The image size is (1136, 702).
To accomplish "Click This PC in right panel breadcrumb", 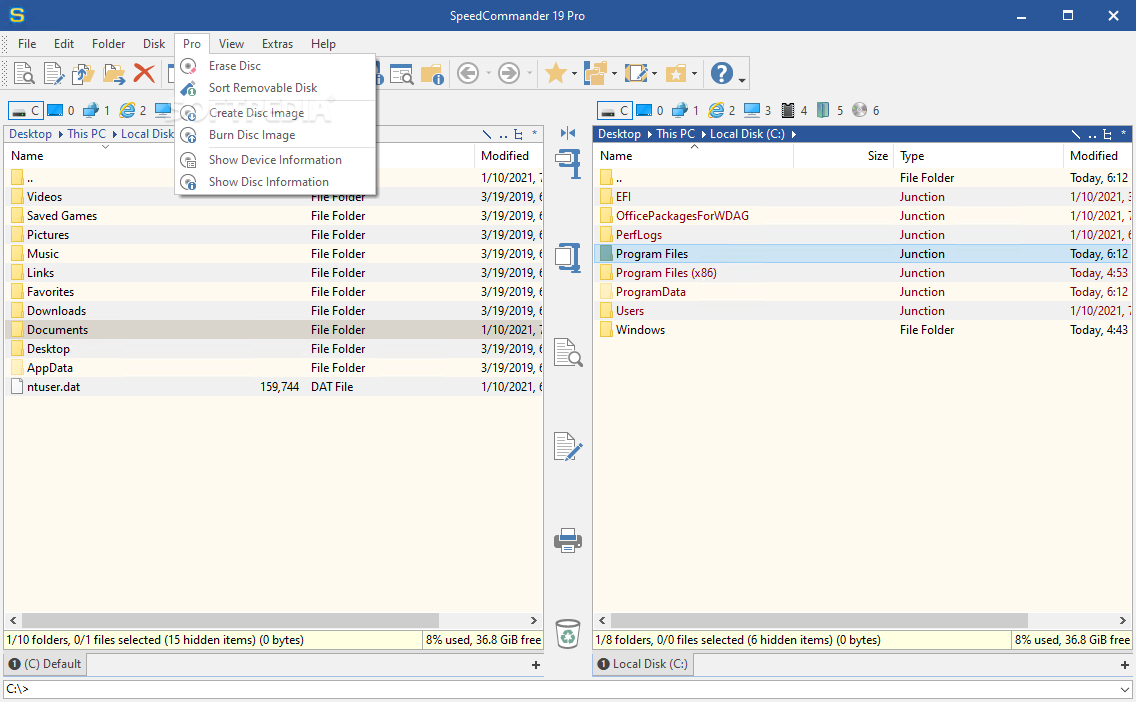I will (x=675, y=134).
